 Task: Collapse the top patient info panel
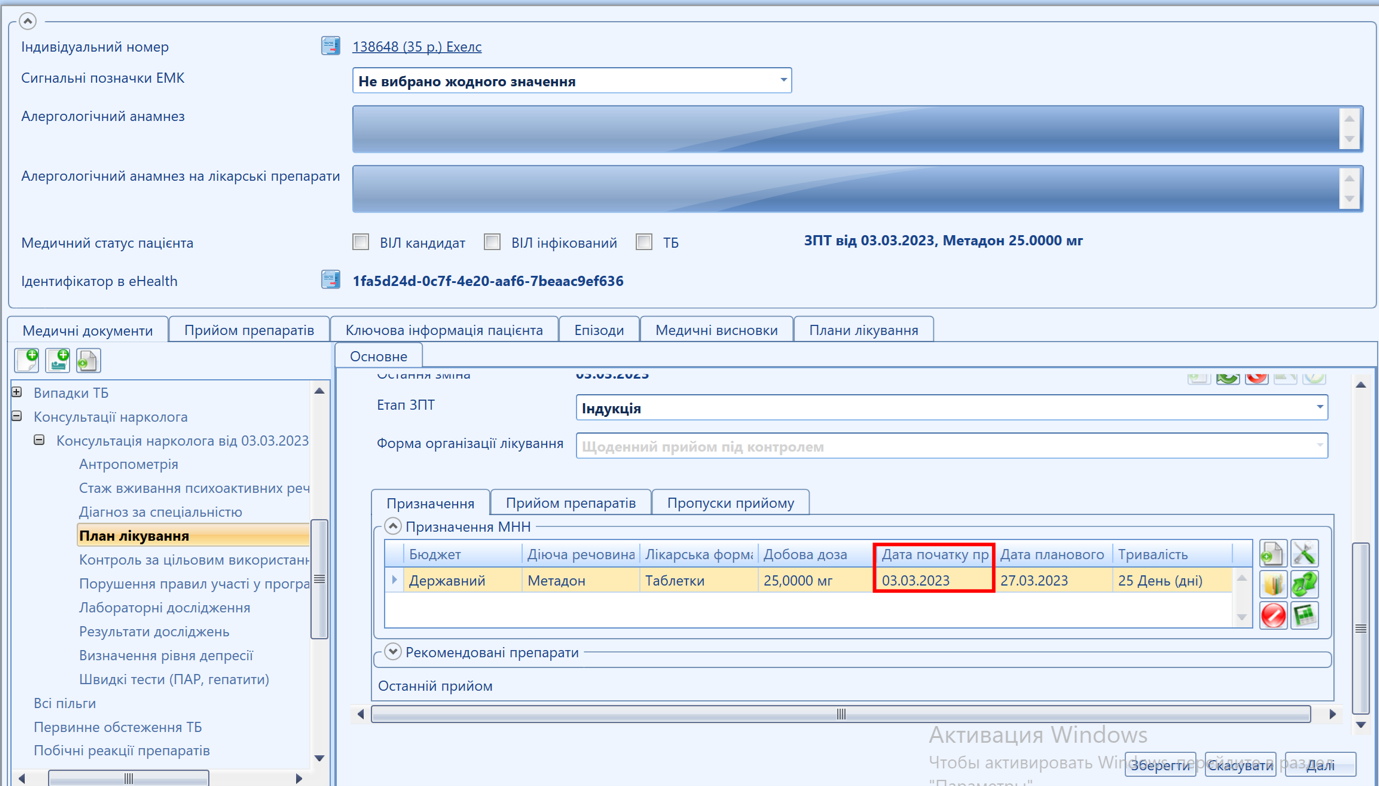tap(28, 20)
